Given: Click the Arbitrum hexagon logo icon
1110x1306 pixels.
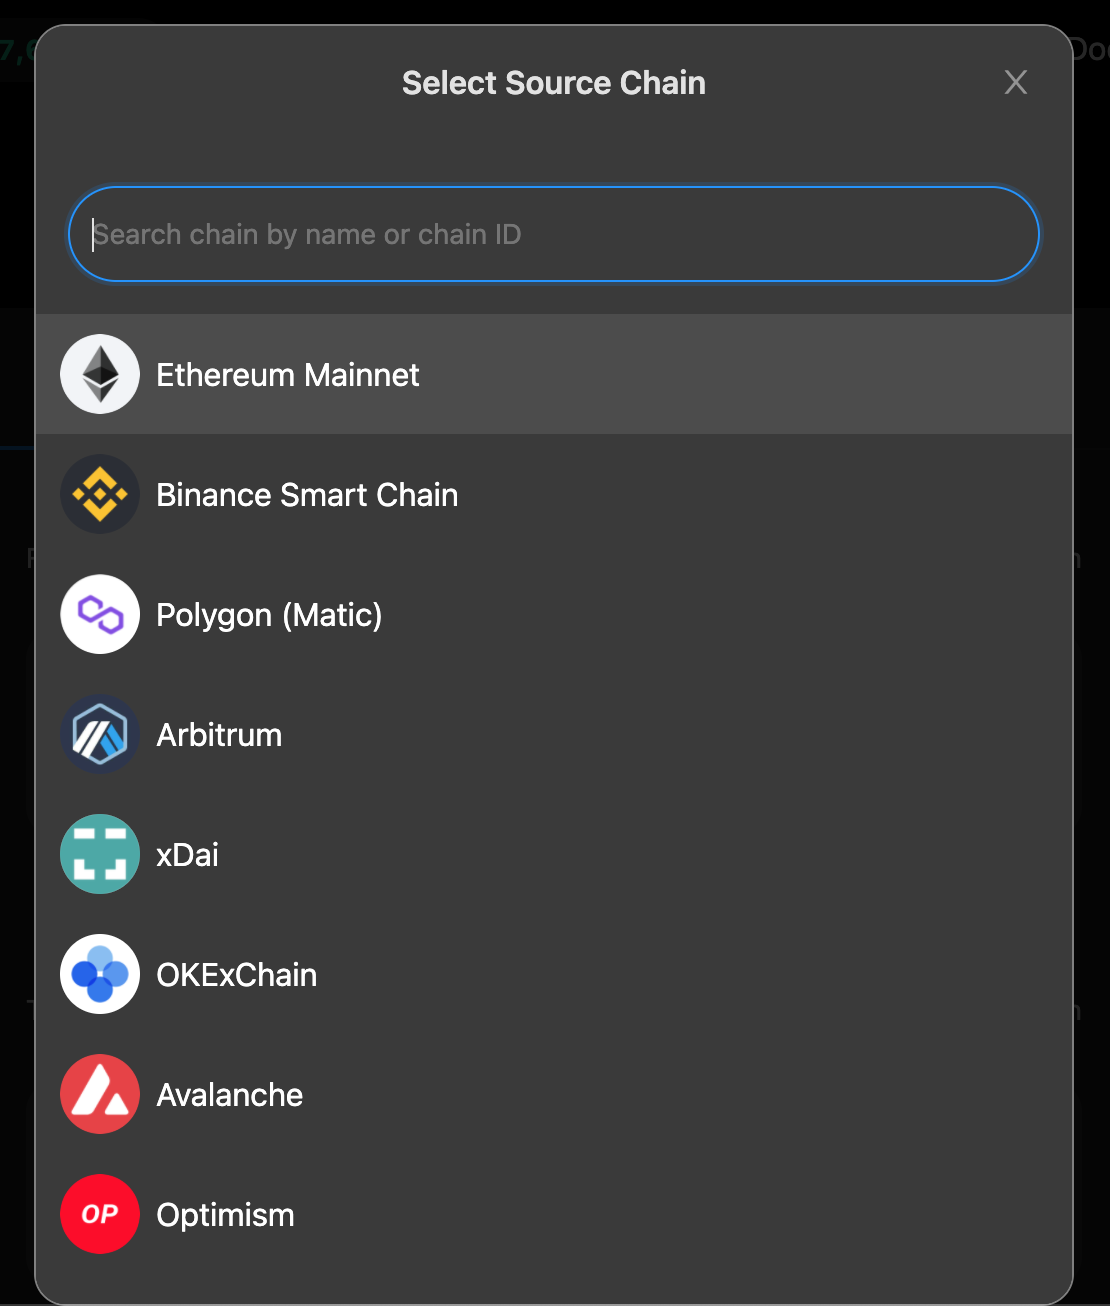Looking at the screenshot, I should coord(100,734).
